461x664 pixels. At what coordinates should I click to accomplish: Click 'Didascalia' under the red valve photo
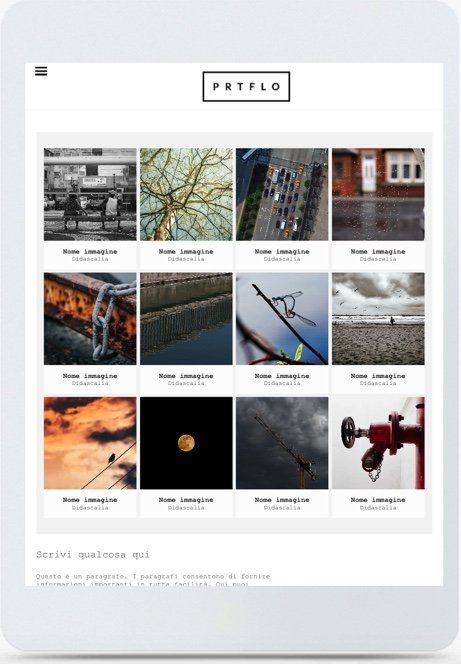378,507
